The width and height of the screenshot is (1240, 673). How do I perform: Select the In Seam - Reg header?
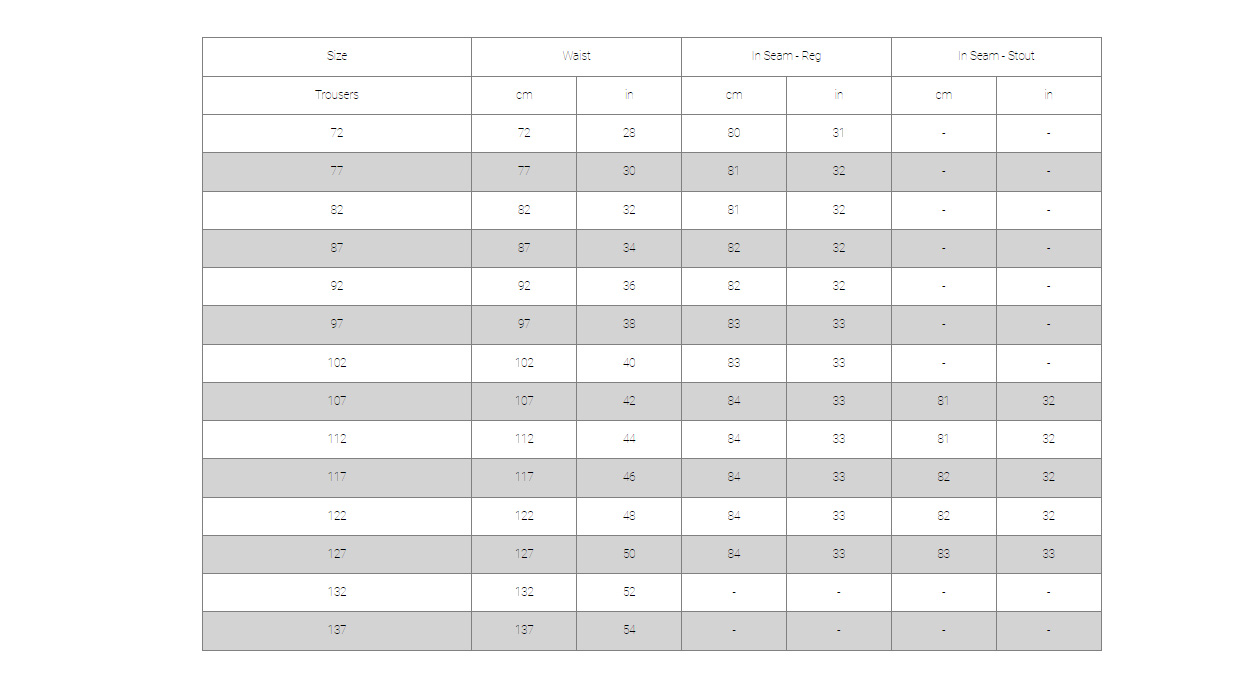tap(786, 57)
